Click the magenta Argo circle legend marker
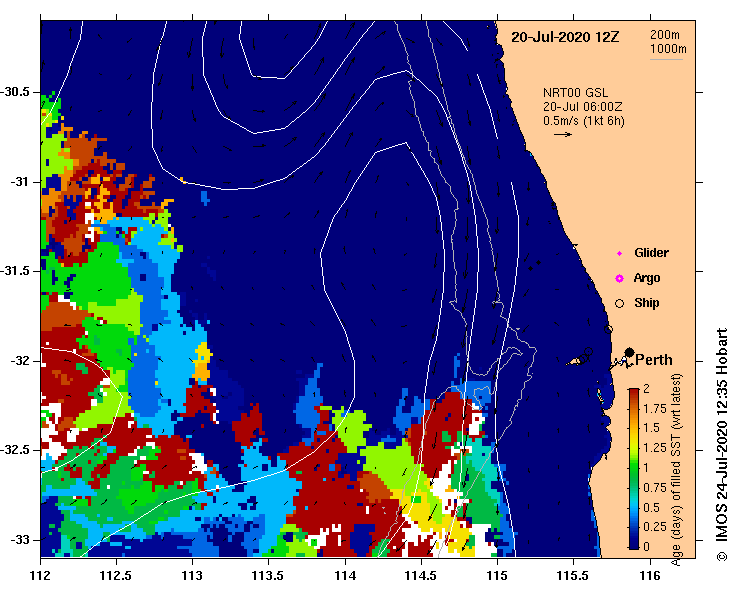The image size is (739, 592). (619, 279)
